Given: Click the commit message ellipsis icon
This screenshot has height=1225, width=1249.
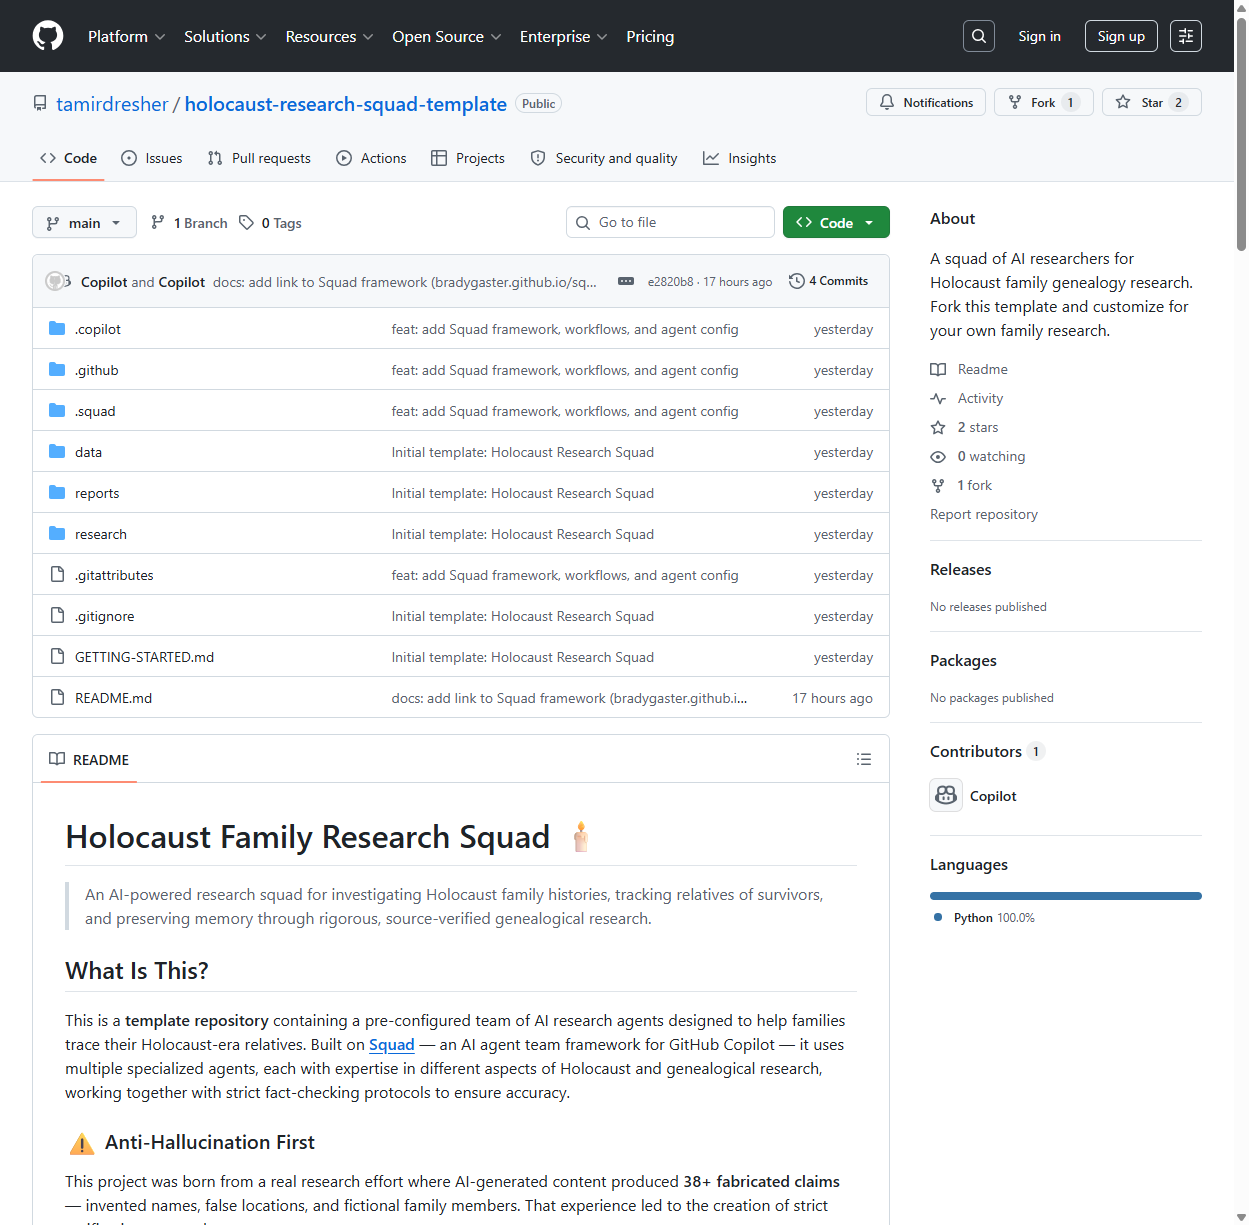Looking at the screenshot, I should tap(626, 282).
